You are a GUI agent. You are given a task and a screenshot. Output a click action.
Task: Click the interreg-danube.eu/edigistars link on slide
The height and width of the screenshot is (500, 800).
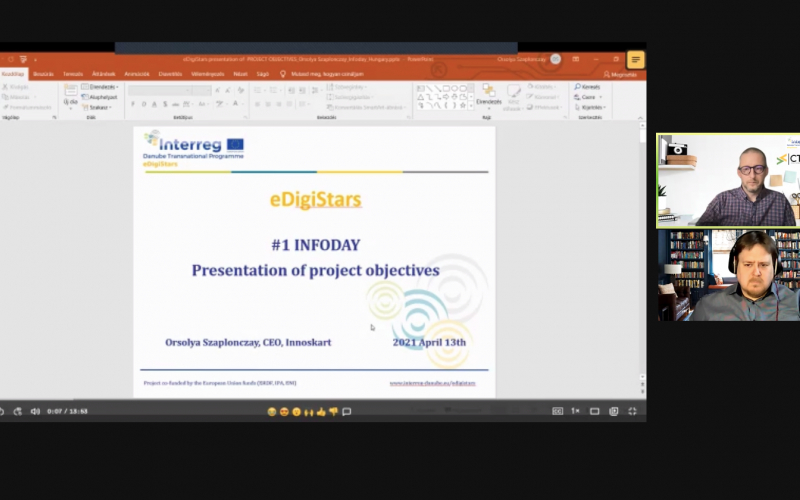click(x=433, y=383)
